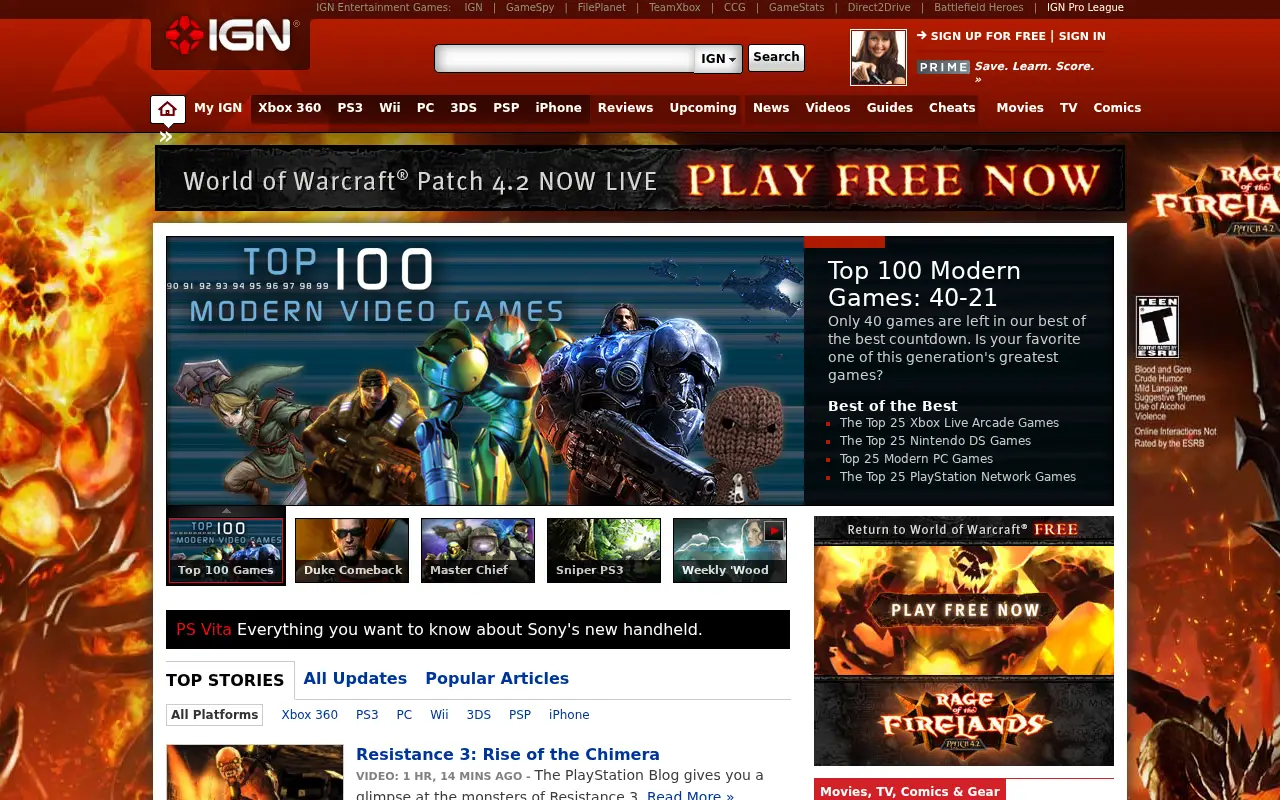Go to the Movies section

1020,108
